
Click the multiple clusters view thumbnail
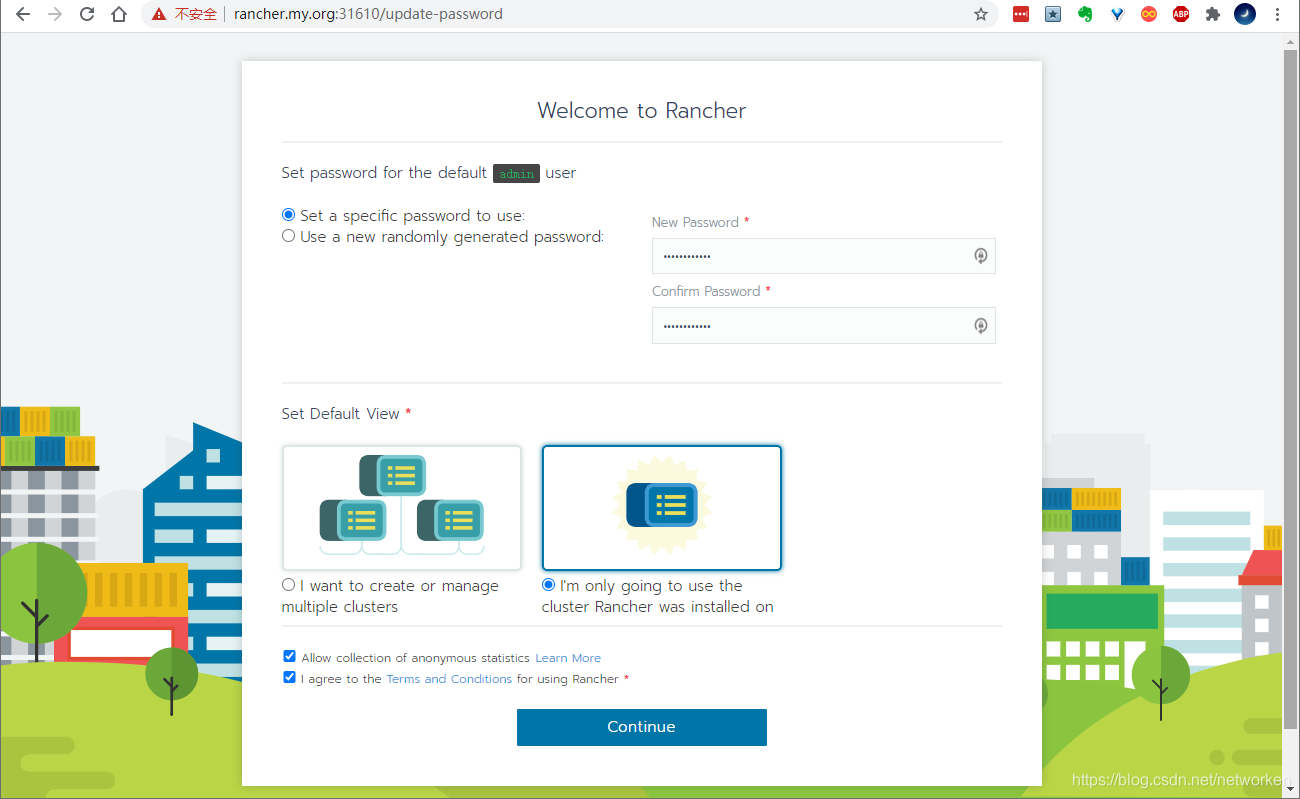[x=402, y=507]
